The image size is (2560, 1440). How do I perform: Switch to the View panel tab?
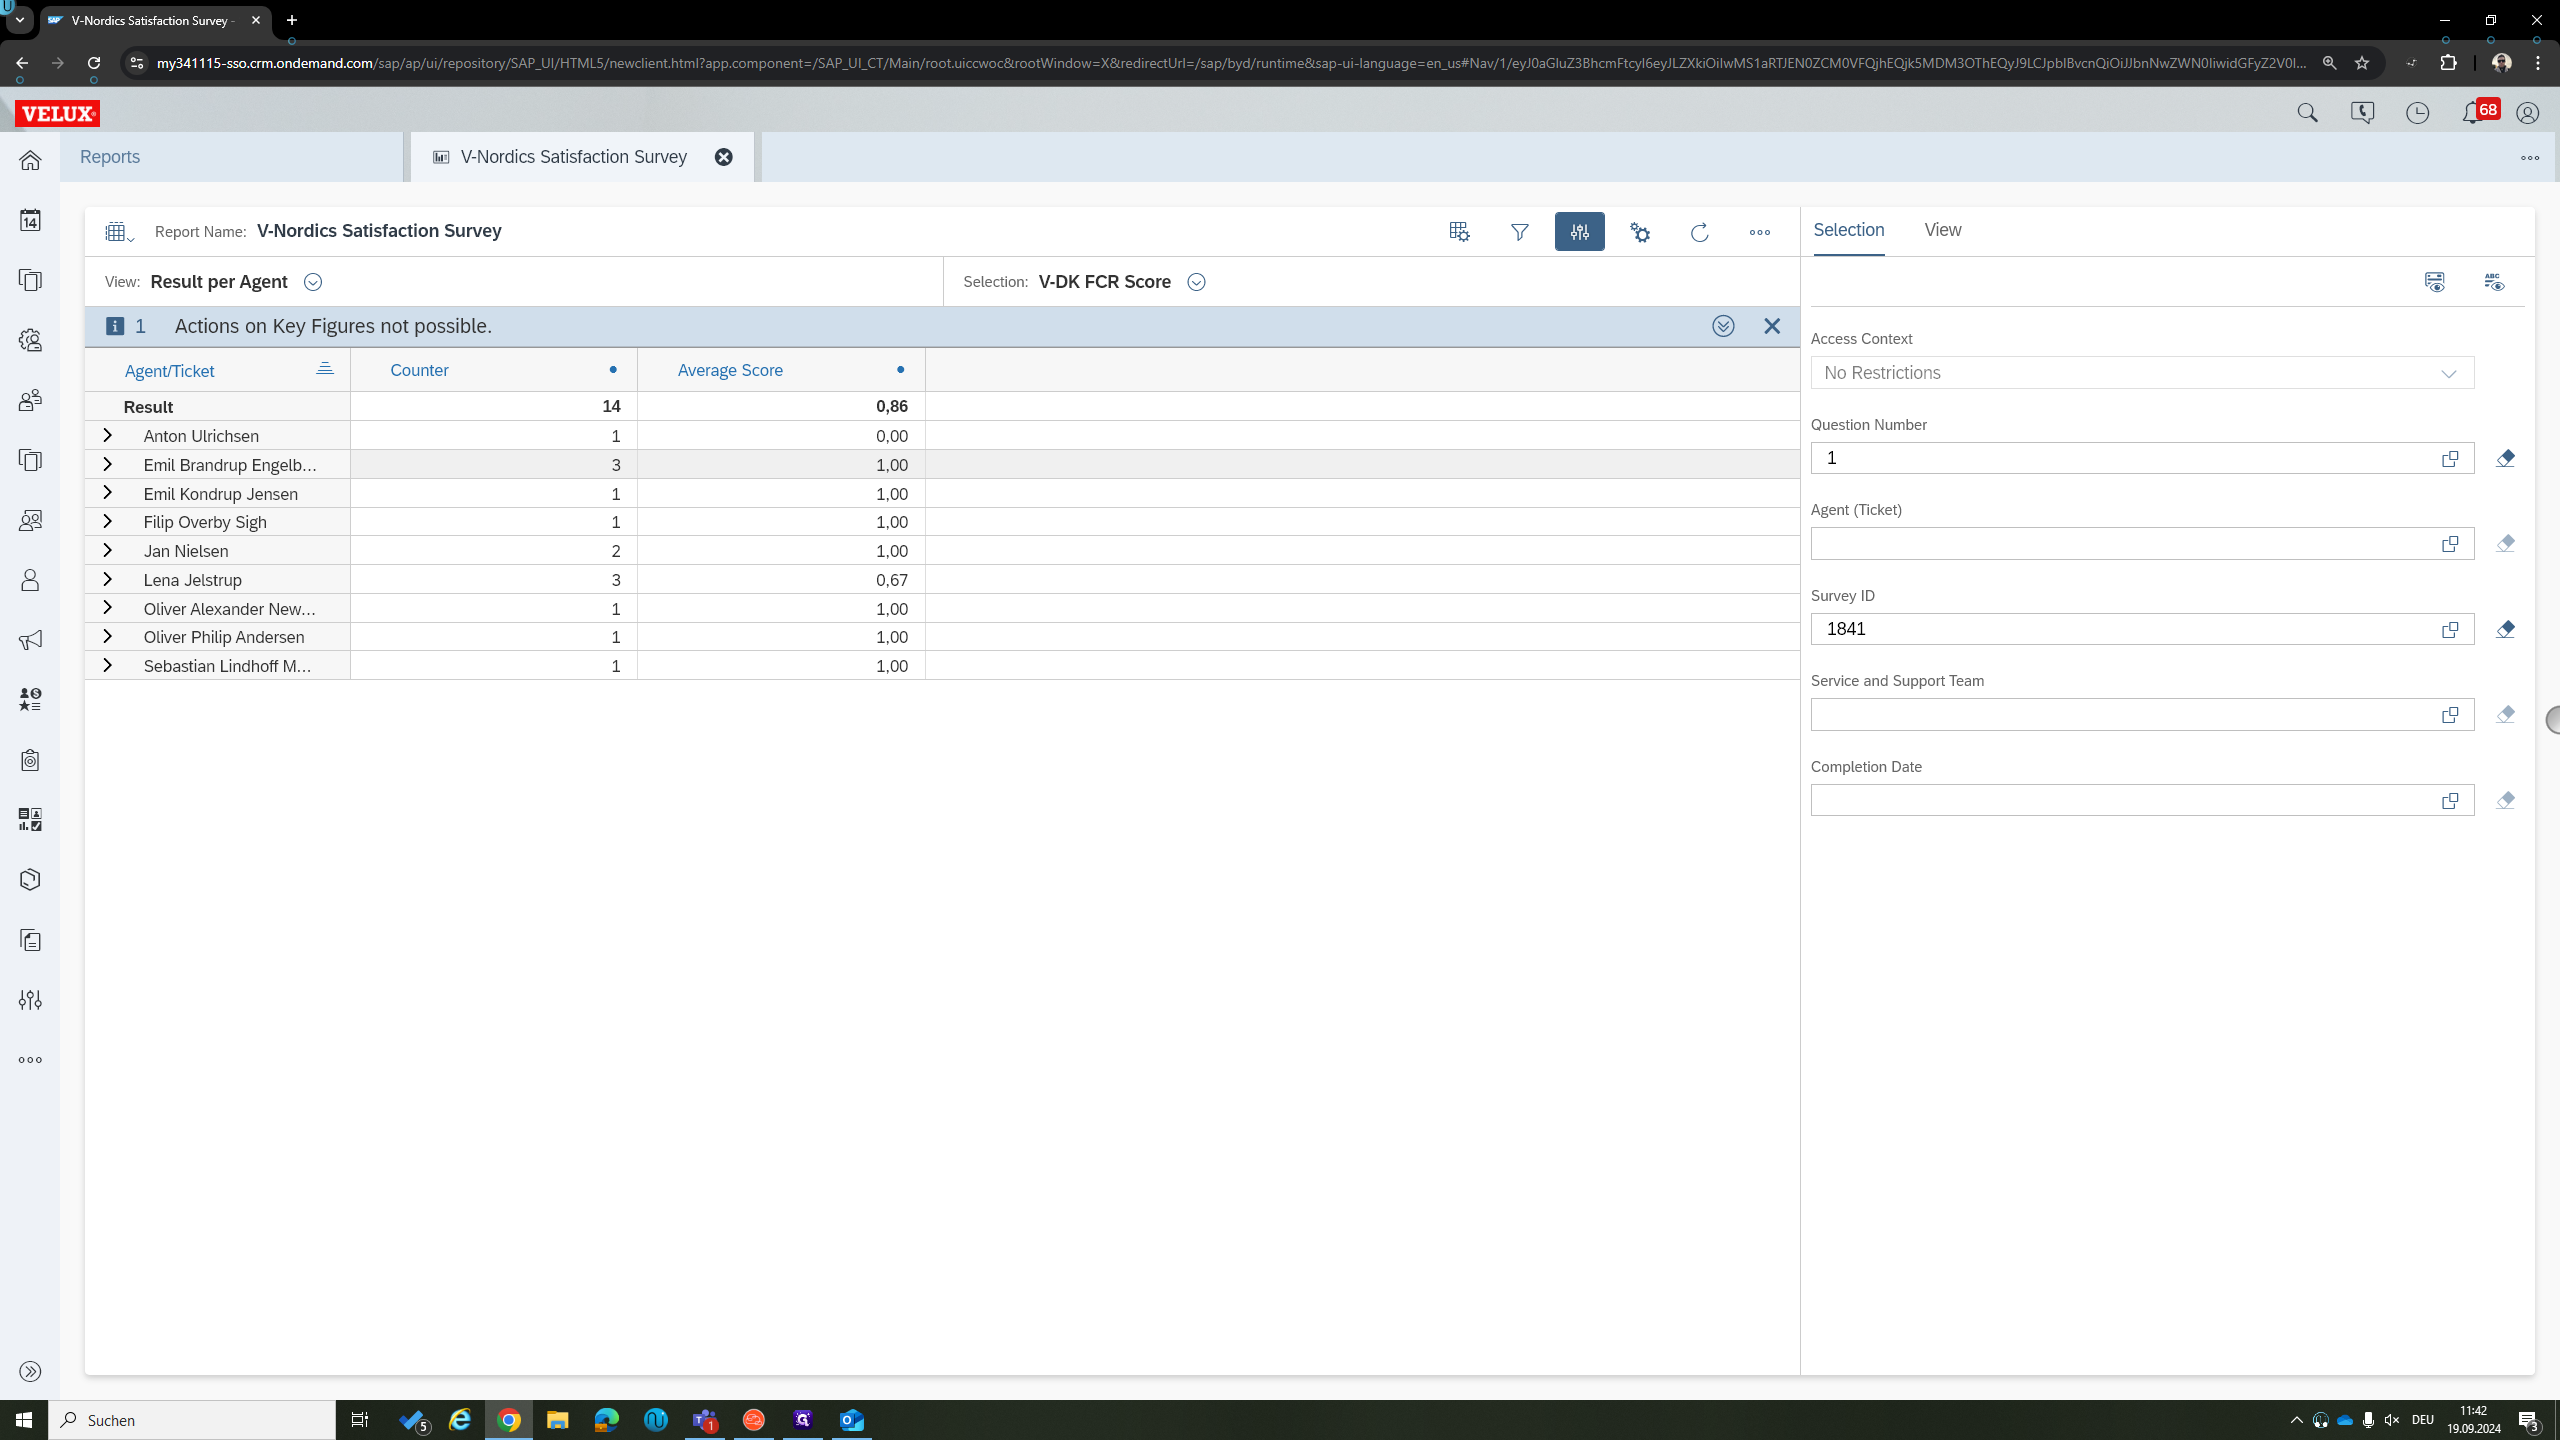point(1942,230)
